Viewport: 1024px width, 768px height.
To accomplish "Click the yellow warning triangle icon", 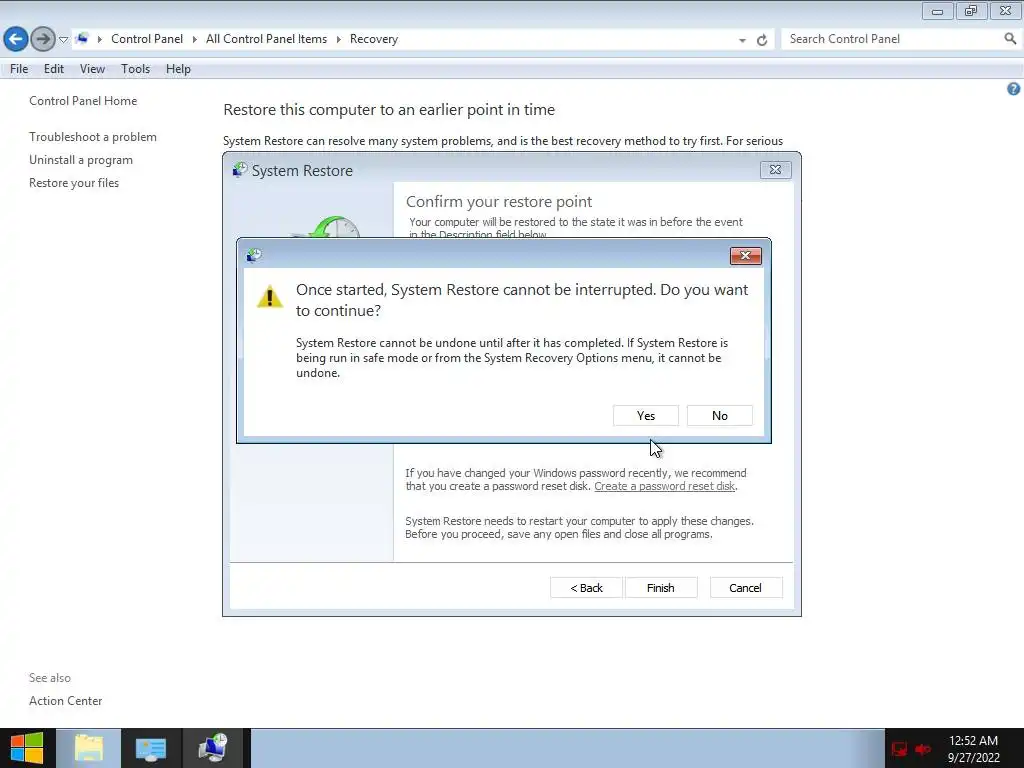I will 270,296.
